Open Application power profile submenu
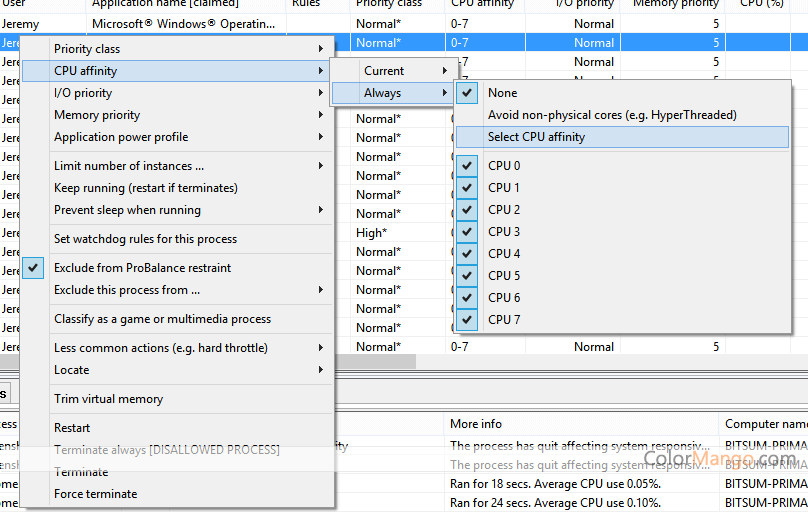Screen dimensions: 808x512 (x=177, y=137)
